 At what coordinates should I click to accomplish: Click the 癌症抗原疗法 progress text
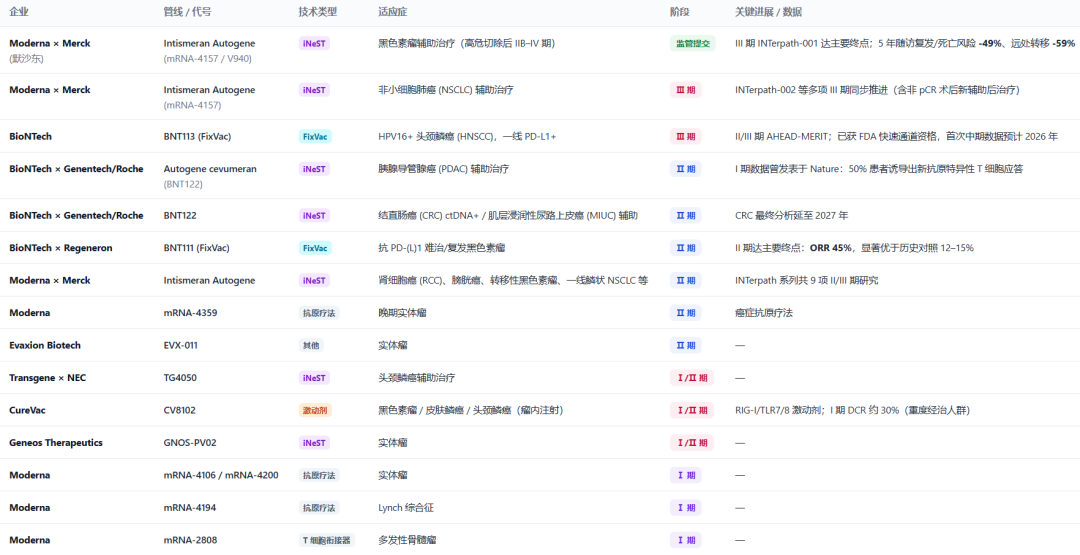(763, 313)
